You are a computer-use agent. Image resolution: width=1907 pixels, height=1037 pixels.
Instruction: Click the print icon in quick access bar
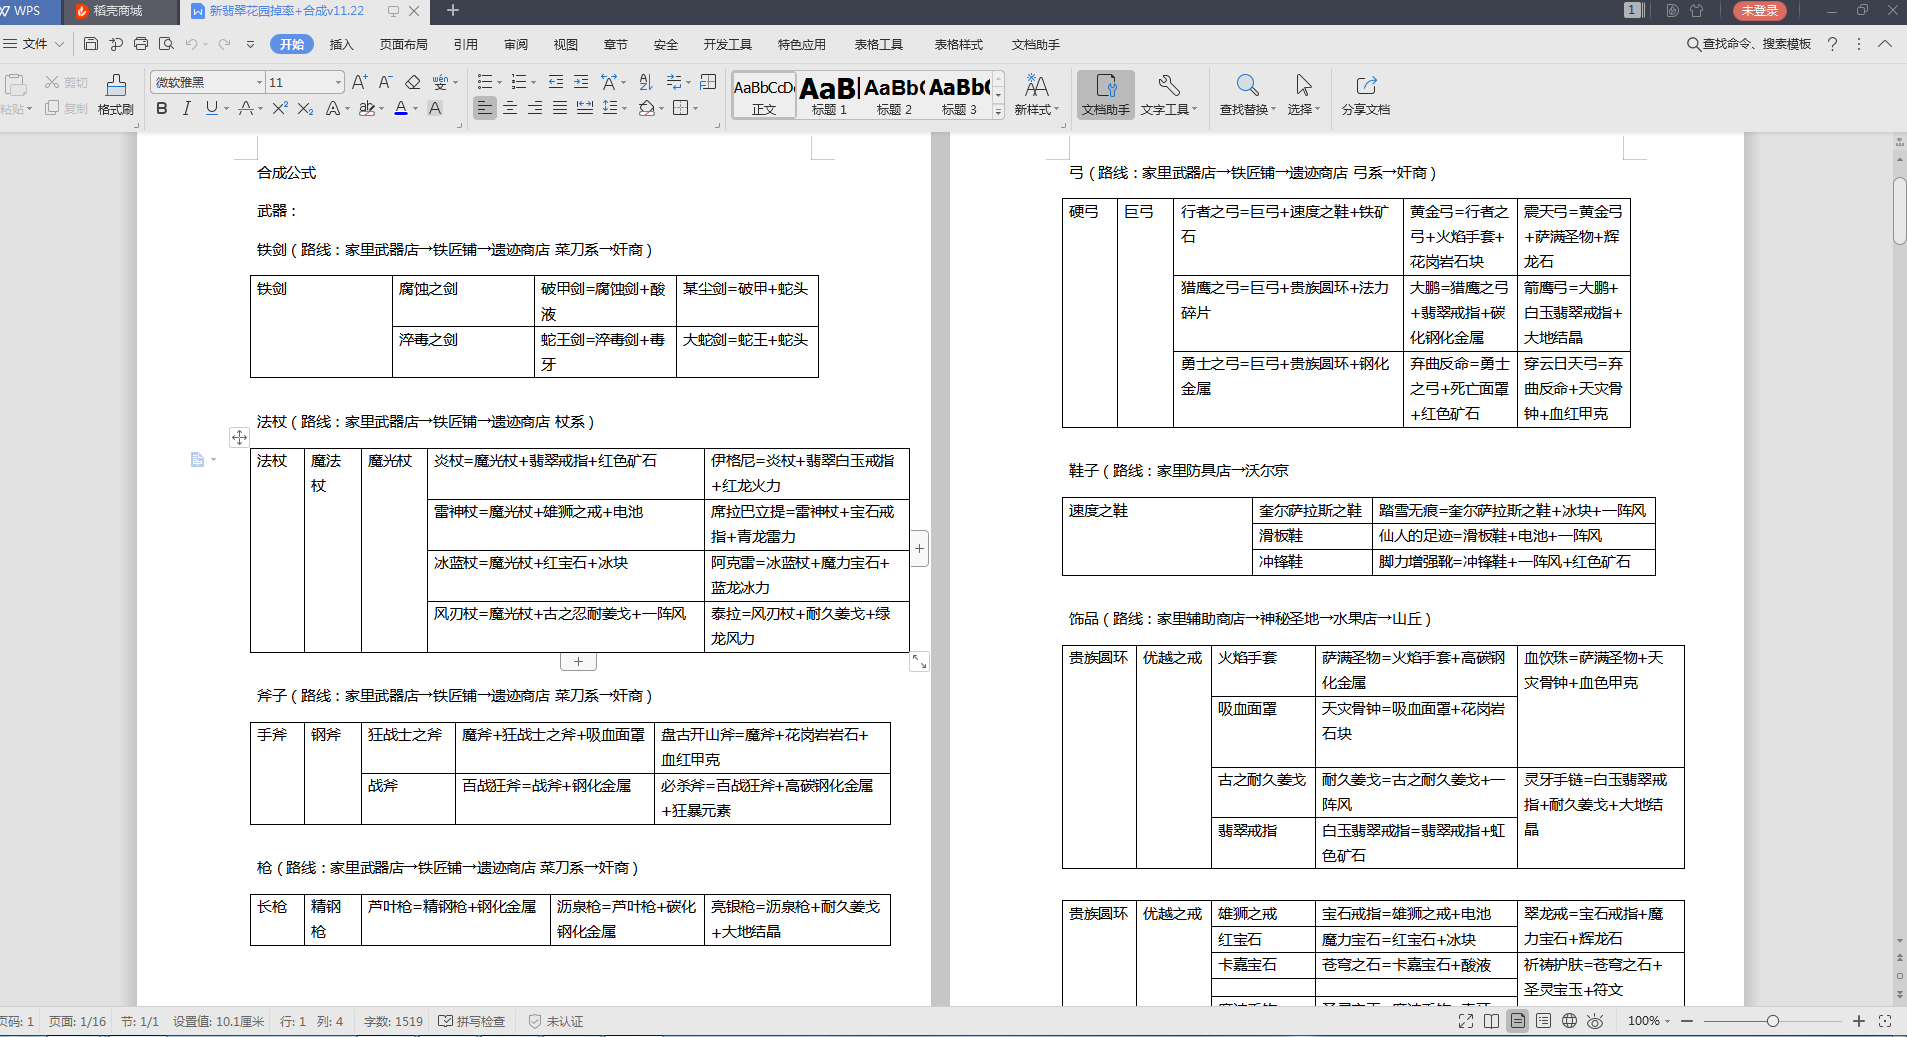pos(141,44)
